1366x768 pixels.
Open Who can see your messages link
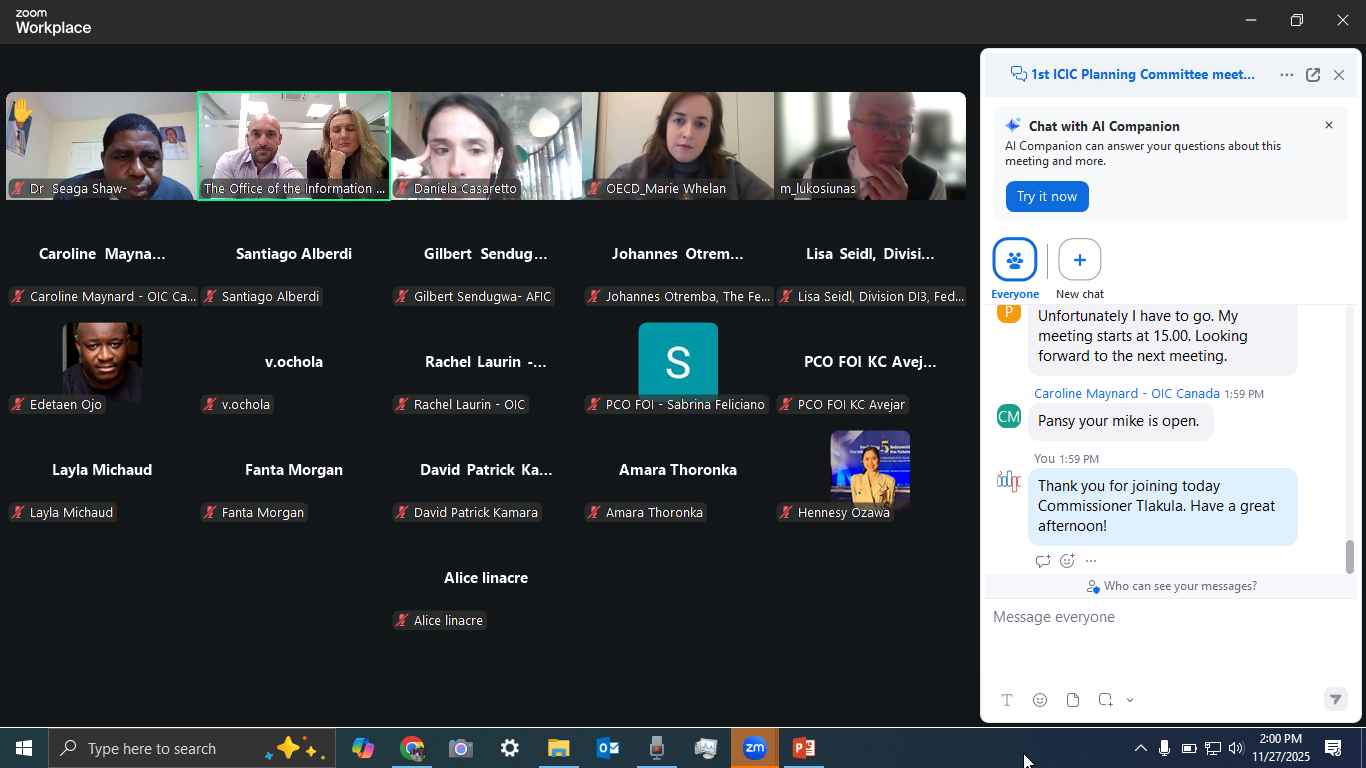click(1180, 586)
